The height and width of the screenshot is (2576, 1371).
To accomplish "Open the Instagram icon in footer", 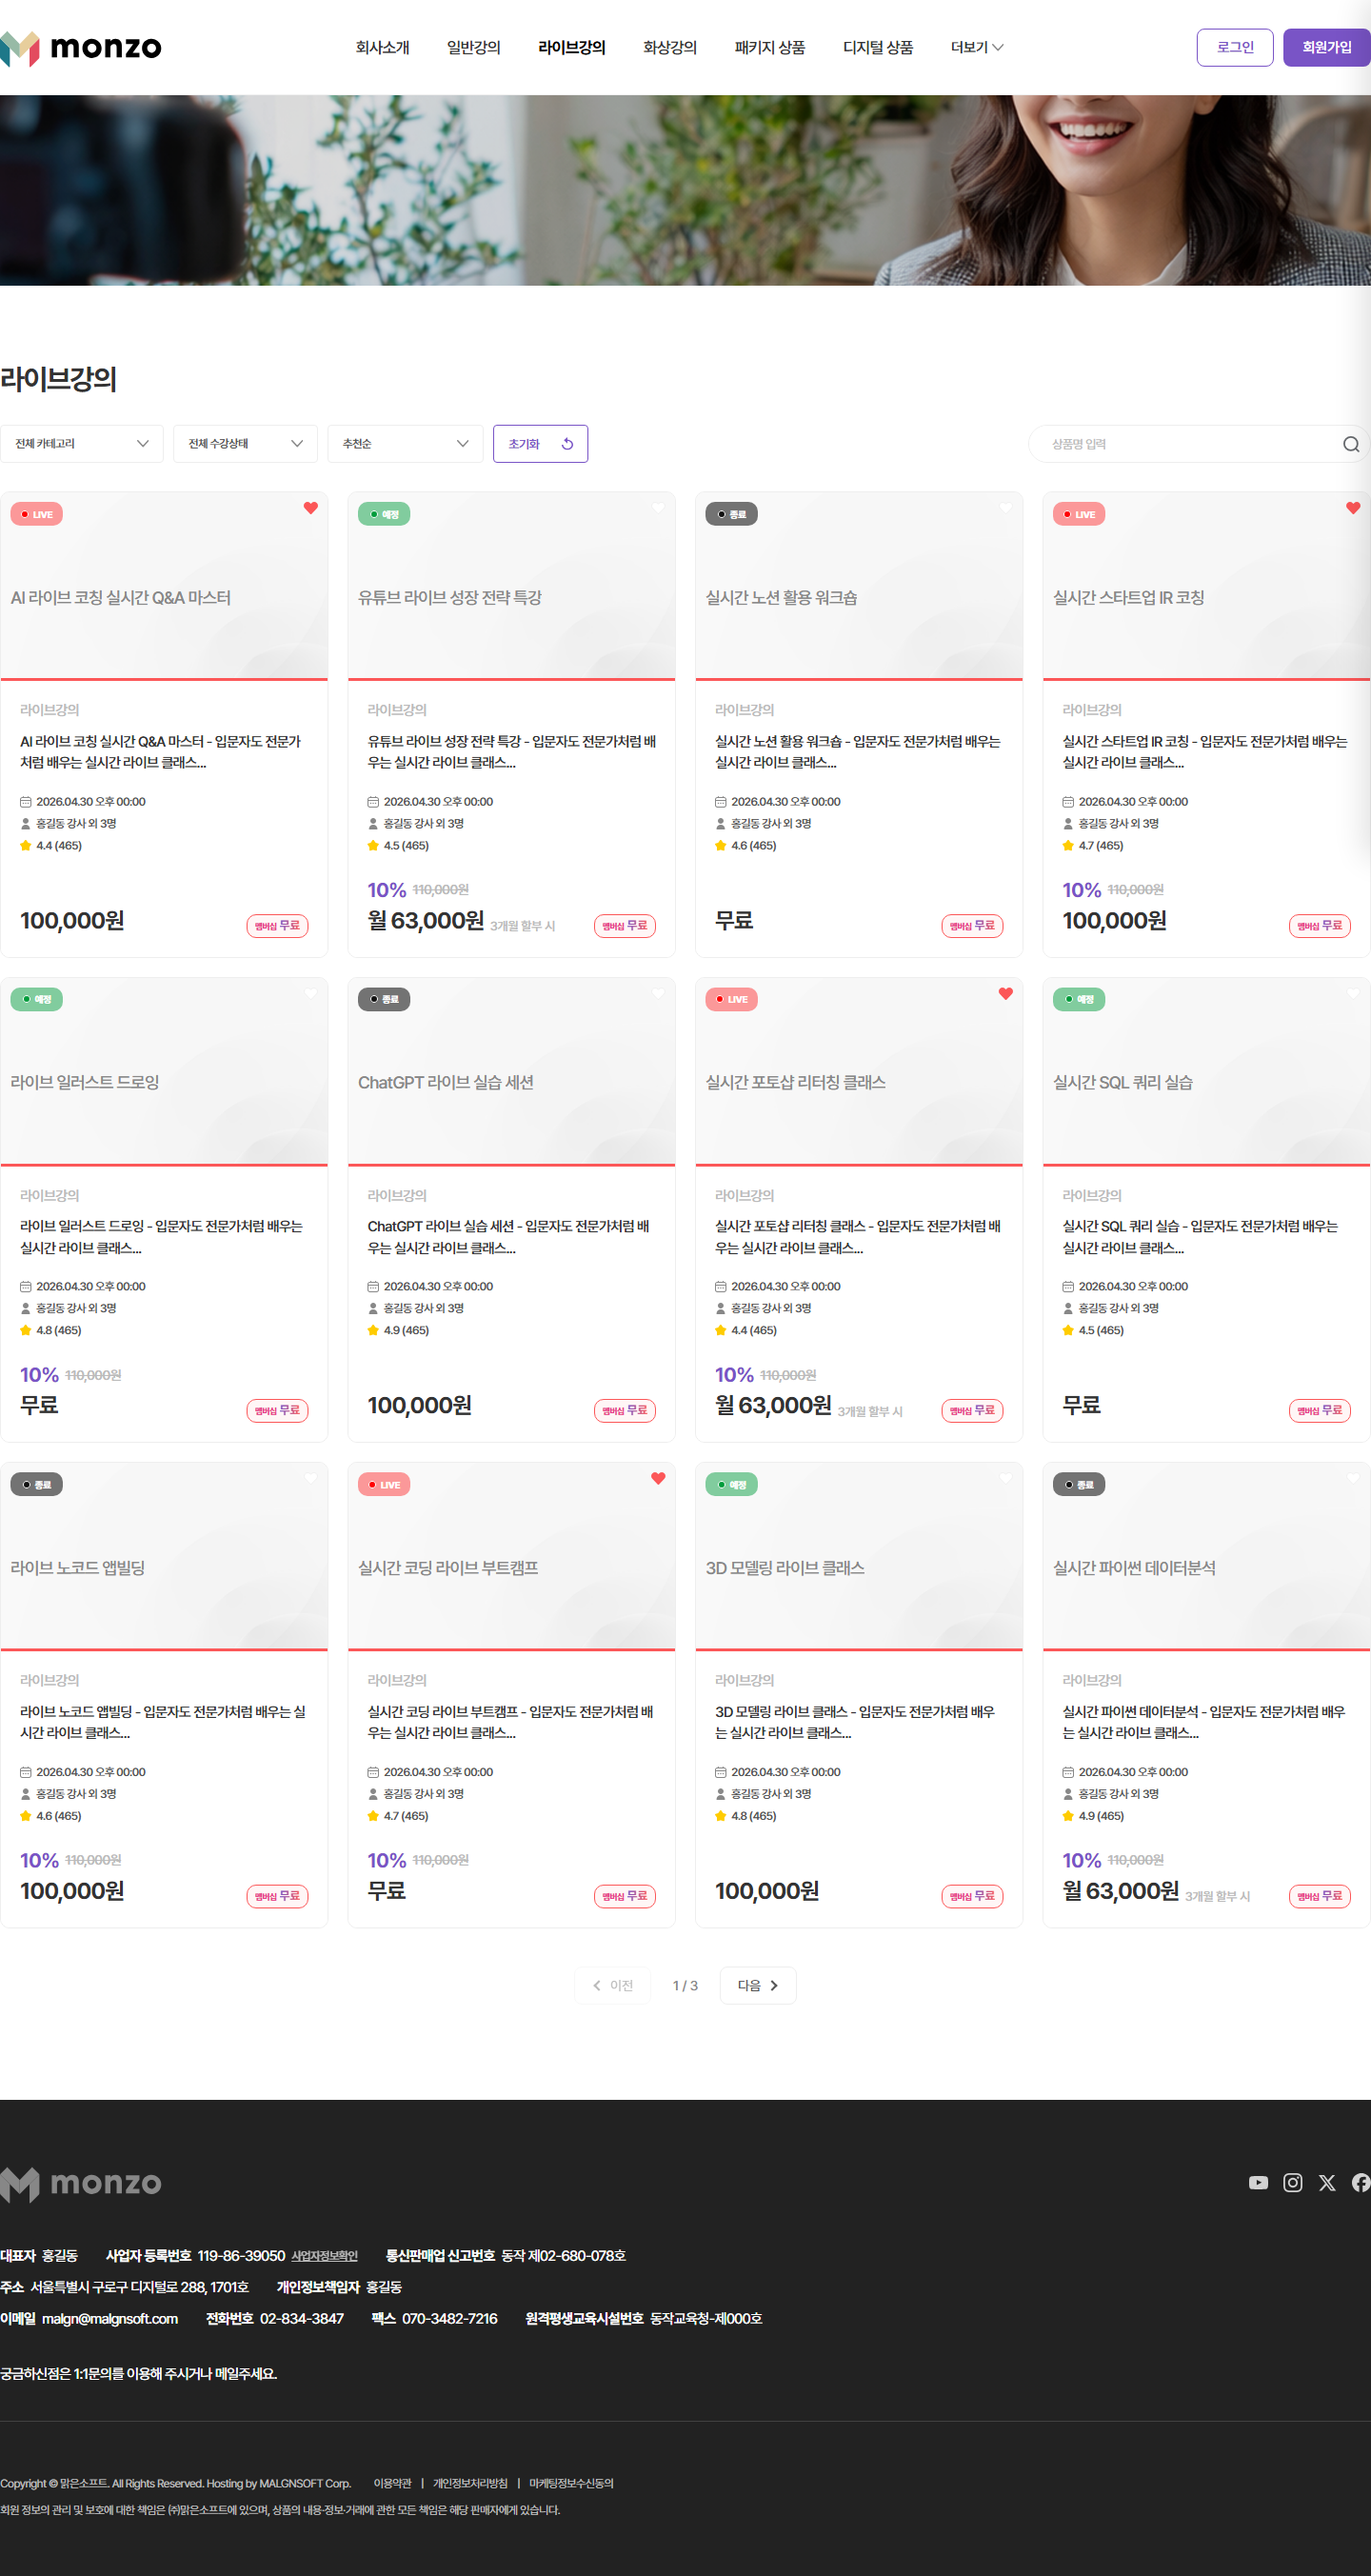I will click(1292, 2182).
